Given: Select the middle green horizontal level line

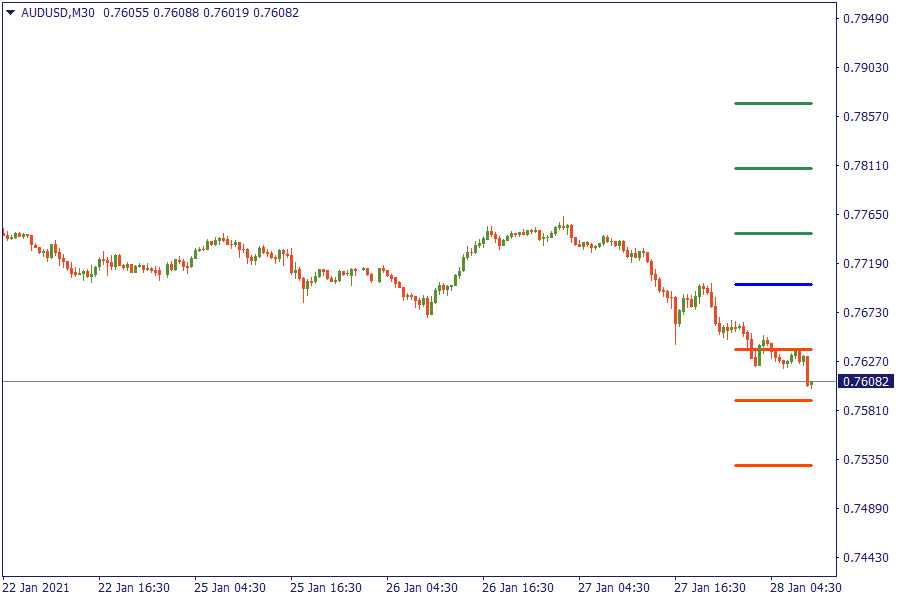Looking at the screenshot, I should [772, 168].
